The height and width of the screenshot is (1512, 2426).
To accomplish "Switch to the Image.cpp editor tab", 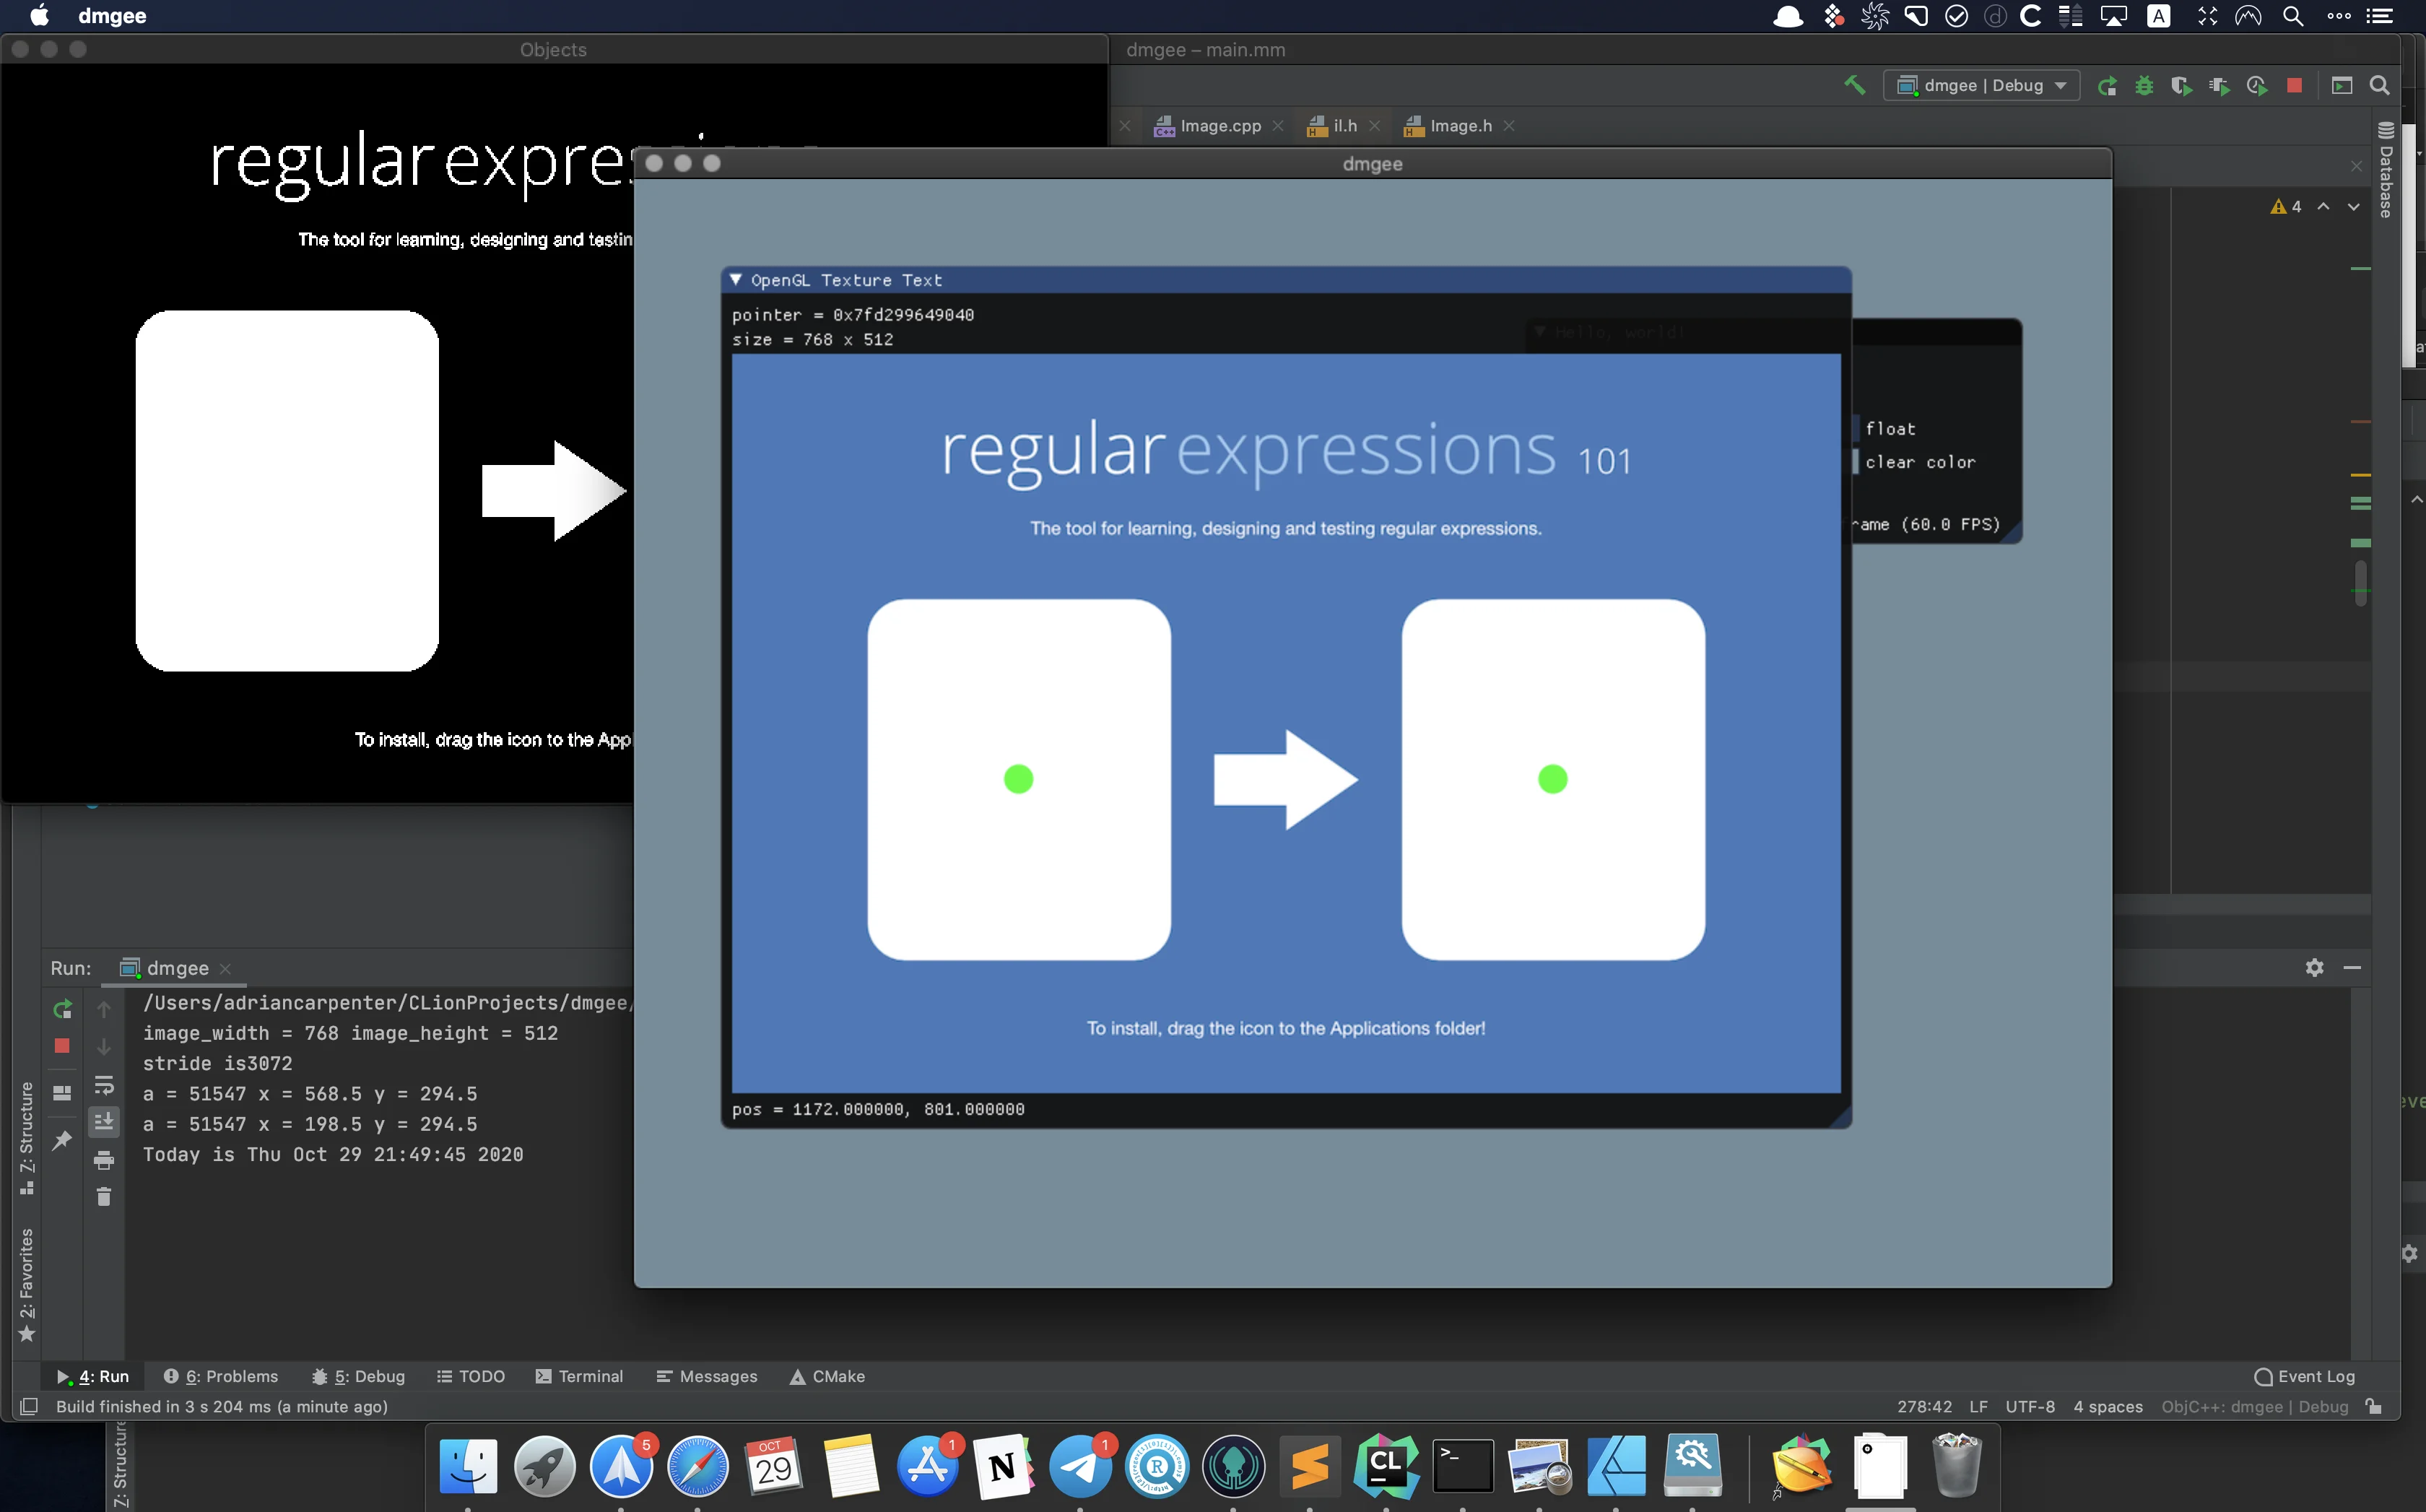I will coord(1209,126).
